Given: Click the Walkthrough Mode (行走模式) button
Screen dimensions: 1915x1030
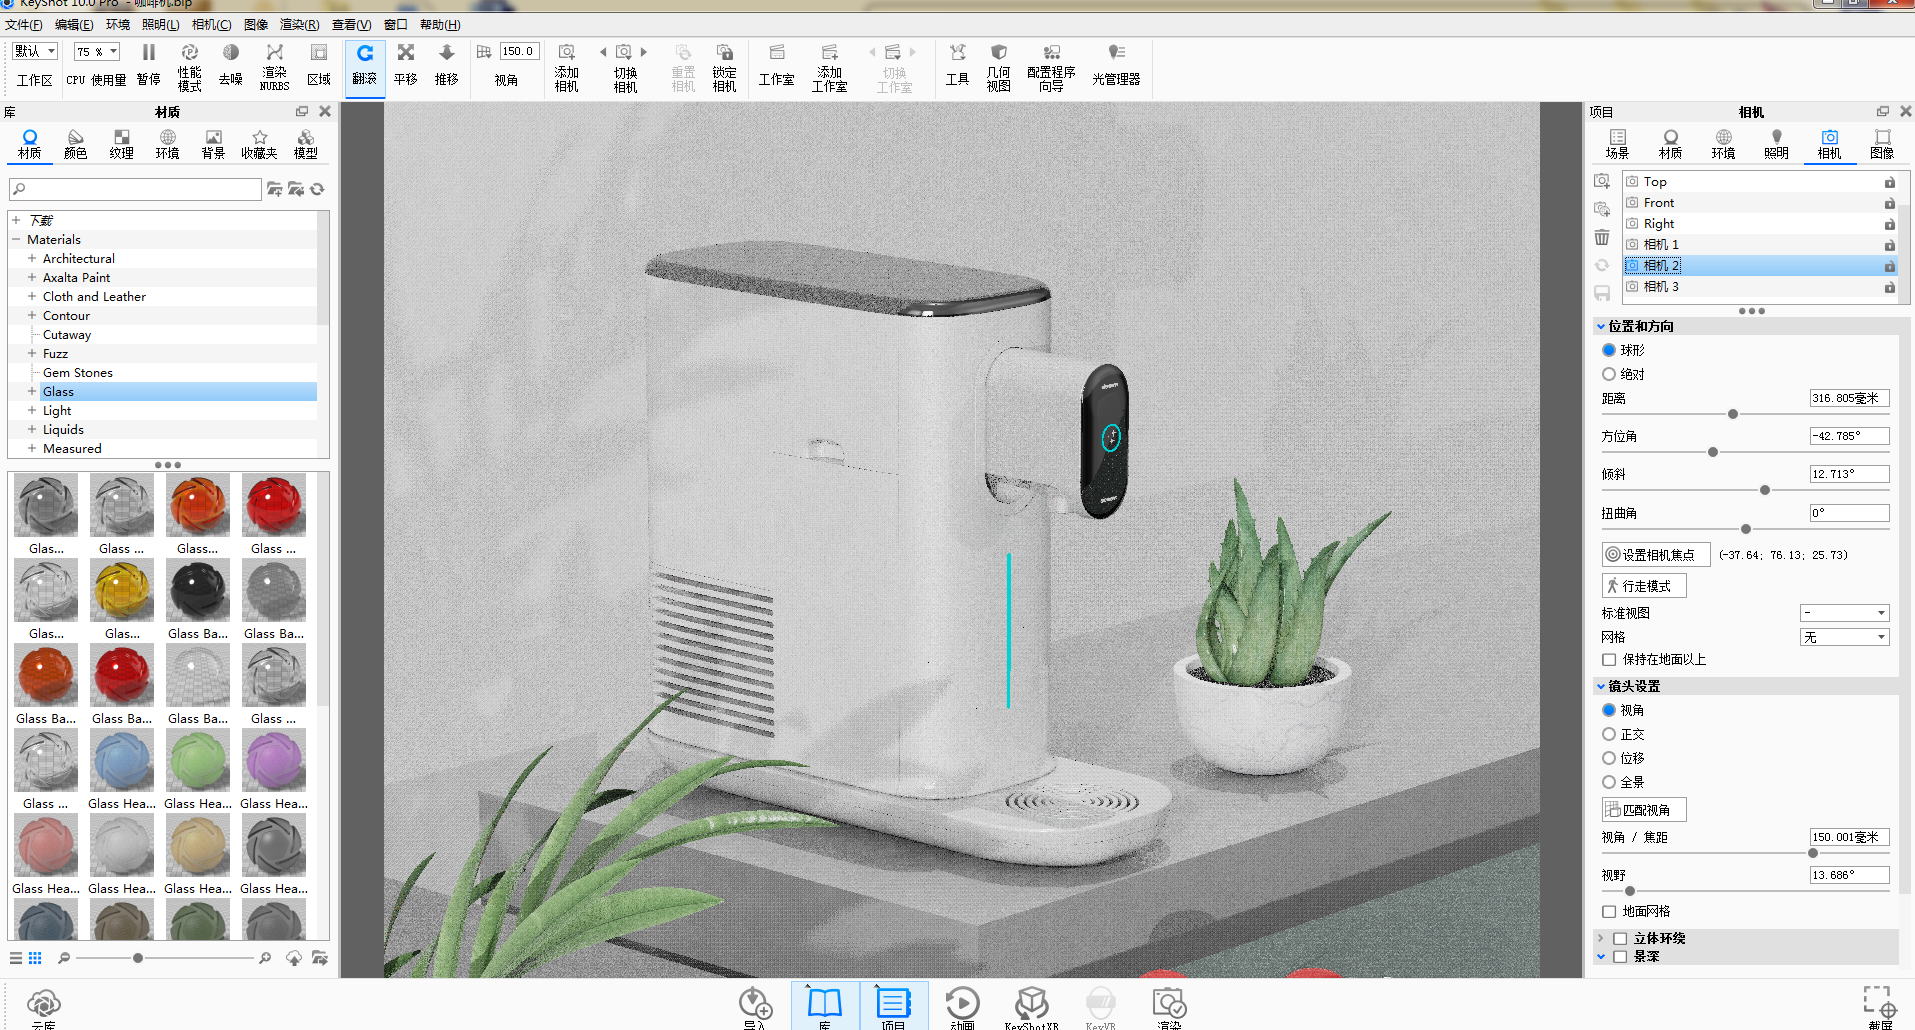Looking at the screenshot, I should (x=1644, y=586).
